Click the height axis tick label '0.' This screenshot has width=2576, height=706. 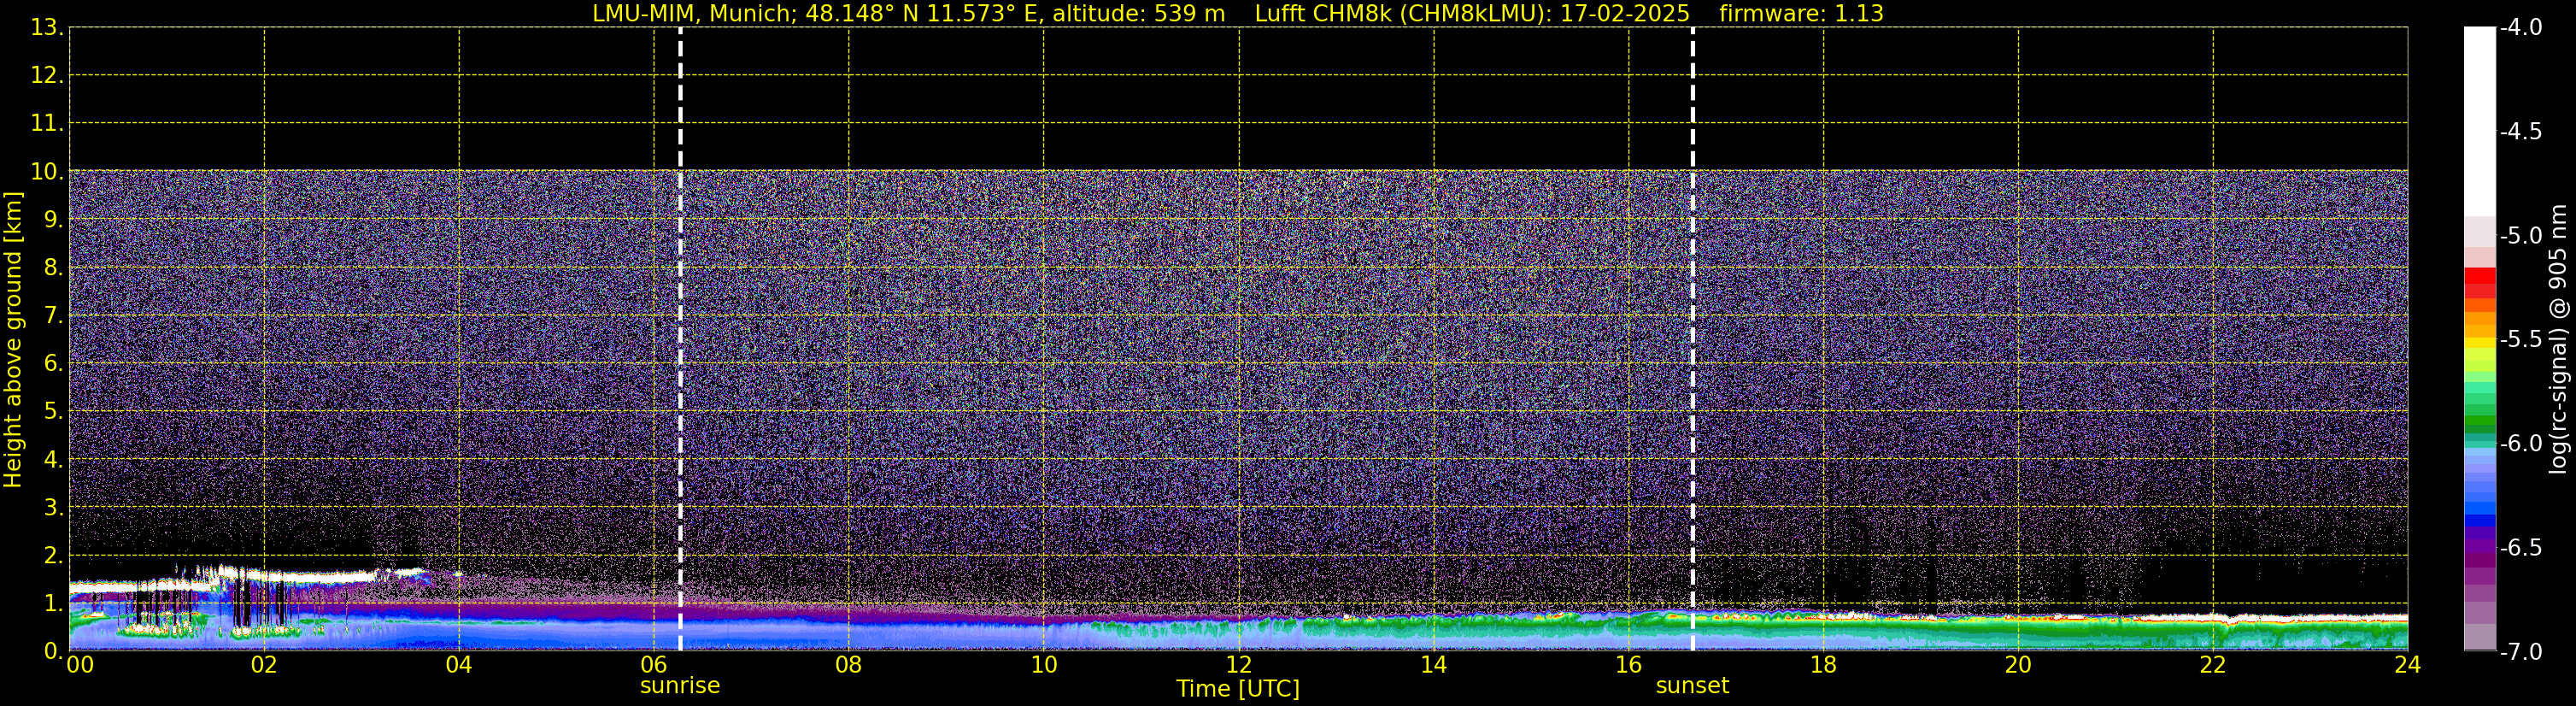click(x=54, y=651)
